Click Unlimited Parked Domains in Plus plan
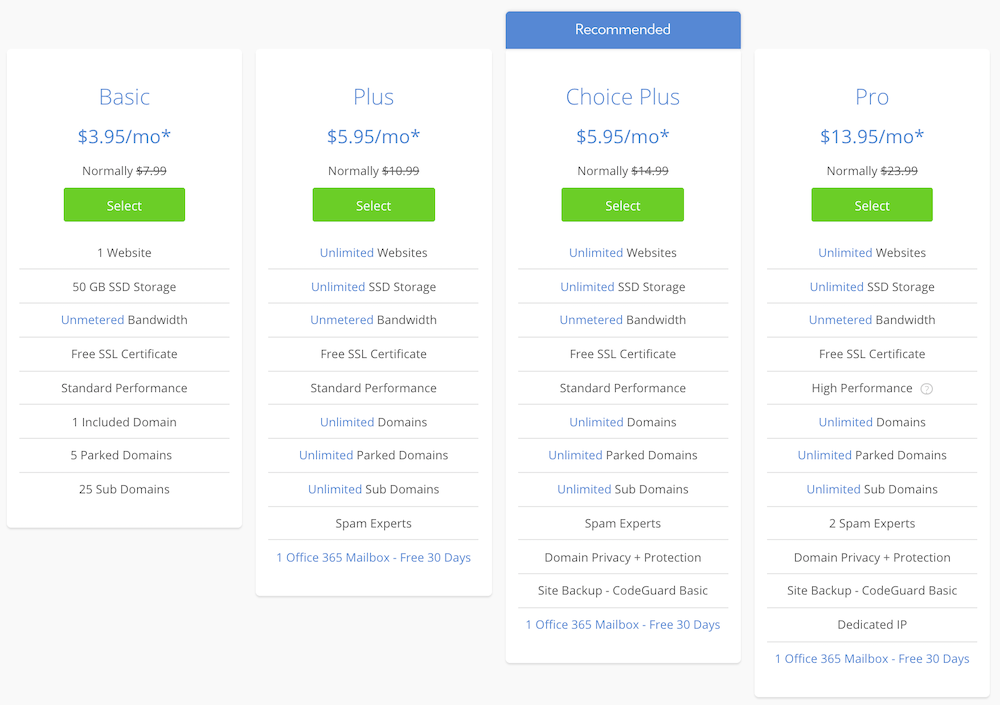Viewport: 1000px width, 705px height. point(374,455)
